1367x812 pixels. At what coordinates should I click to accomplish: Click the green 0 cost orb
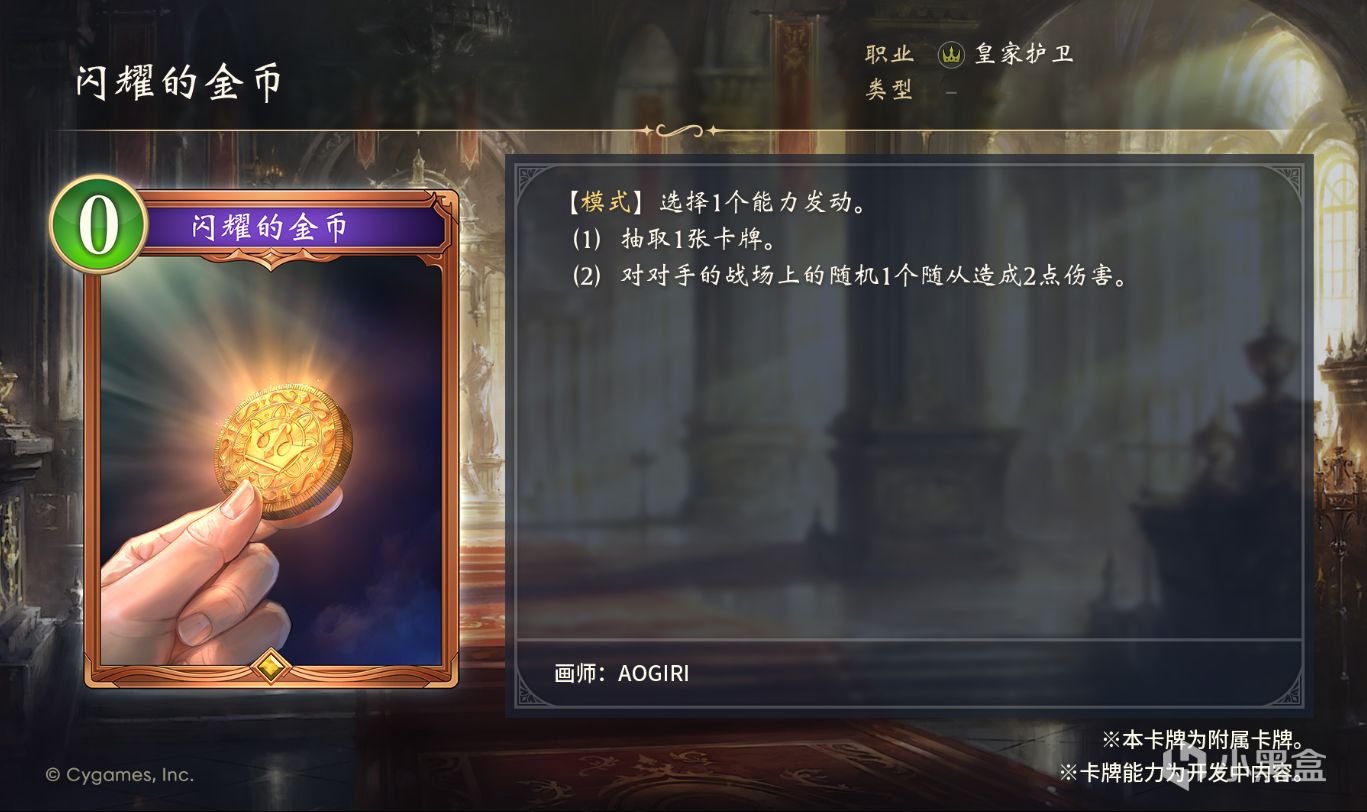[98, 225]
